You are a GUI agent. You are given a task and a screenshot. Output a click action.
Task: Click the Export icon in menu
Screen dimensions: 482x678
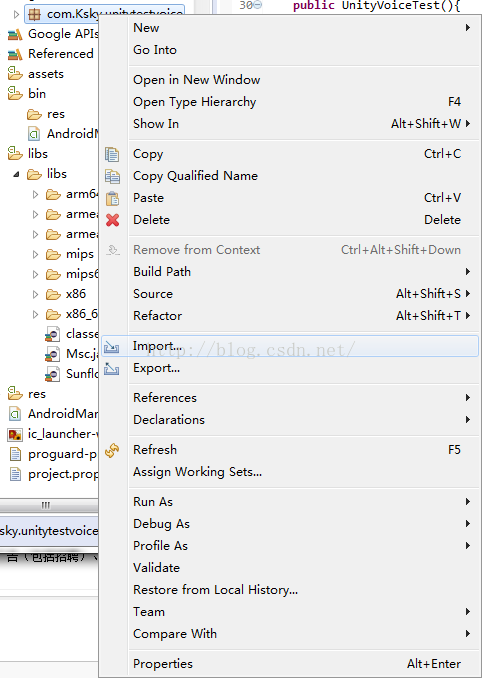[112, 368]
